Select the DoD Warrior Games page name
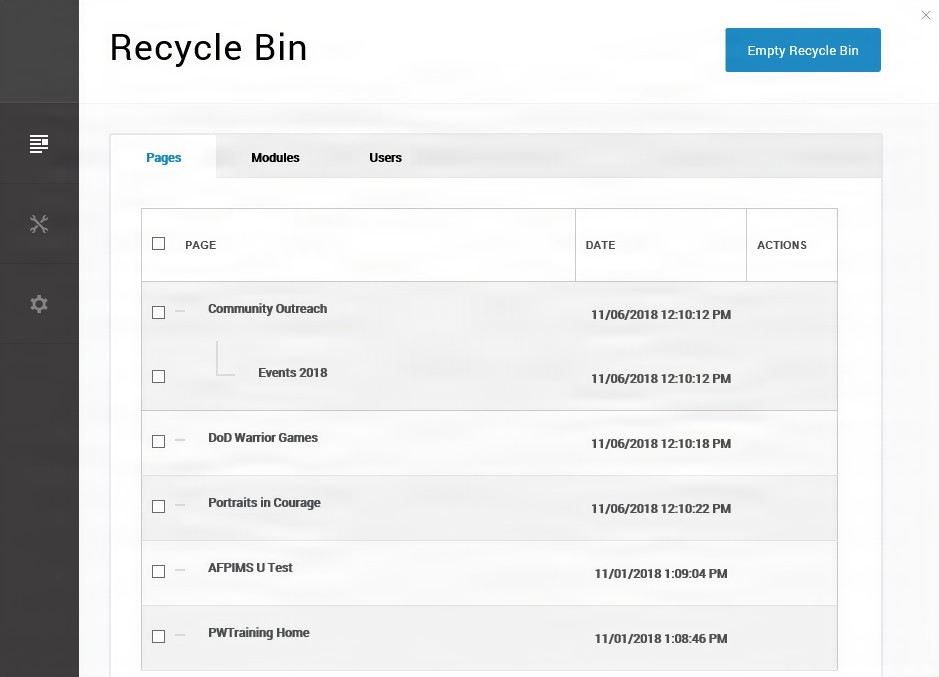Viewport: 939px width, 677px height. click(263, 437)
